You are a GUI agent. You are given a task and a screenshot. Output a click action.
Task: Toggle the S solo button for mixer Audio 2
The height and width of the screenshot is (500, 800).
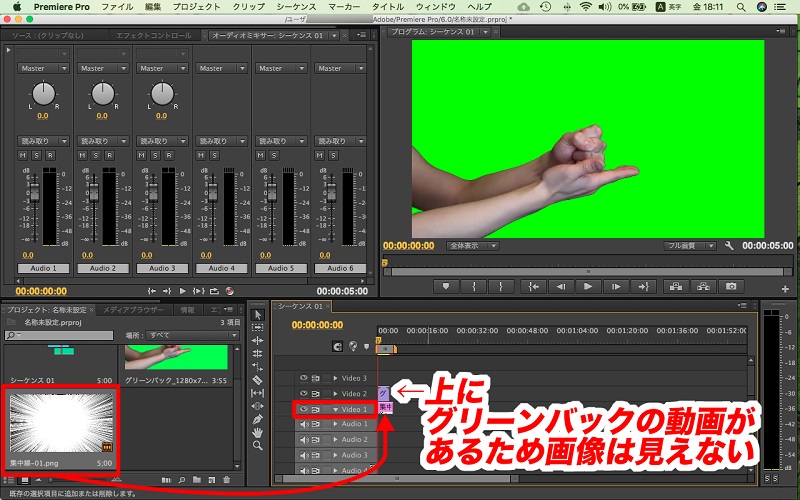tap(96, 155)
